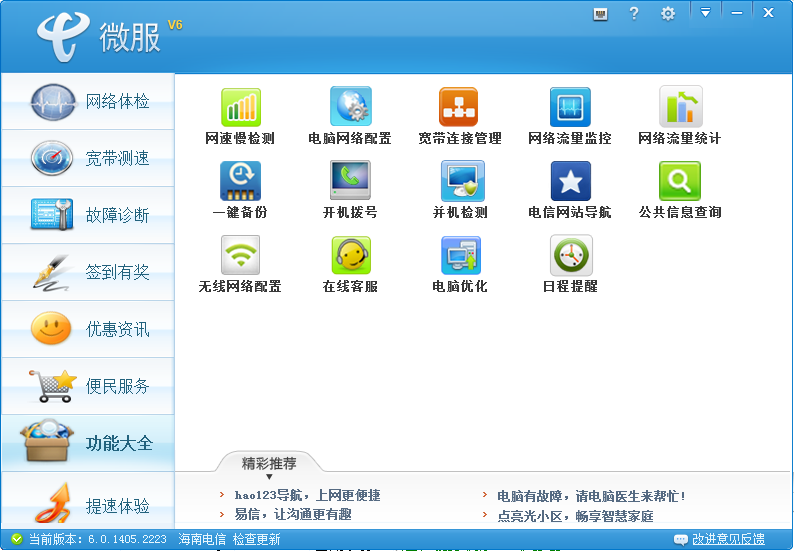Select the 功能大全 all functions tab
The image size is (794, 551).
88,443
